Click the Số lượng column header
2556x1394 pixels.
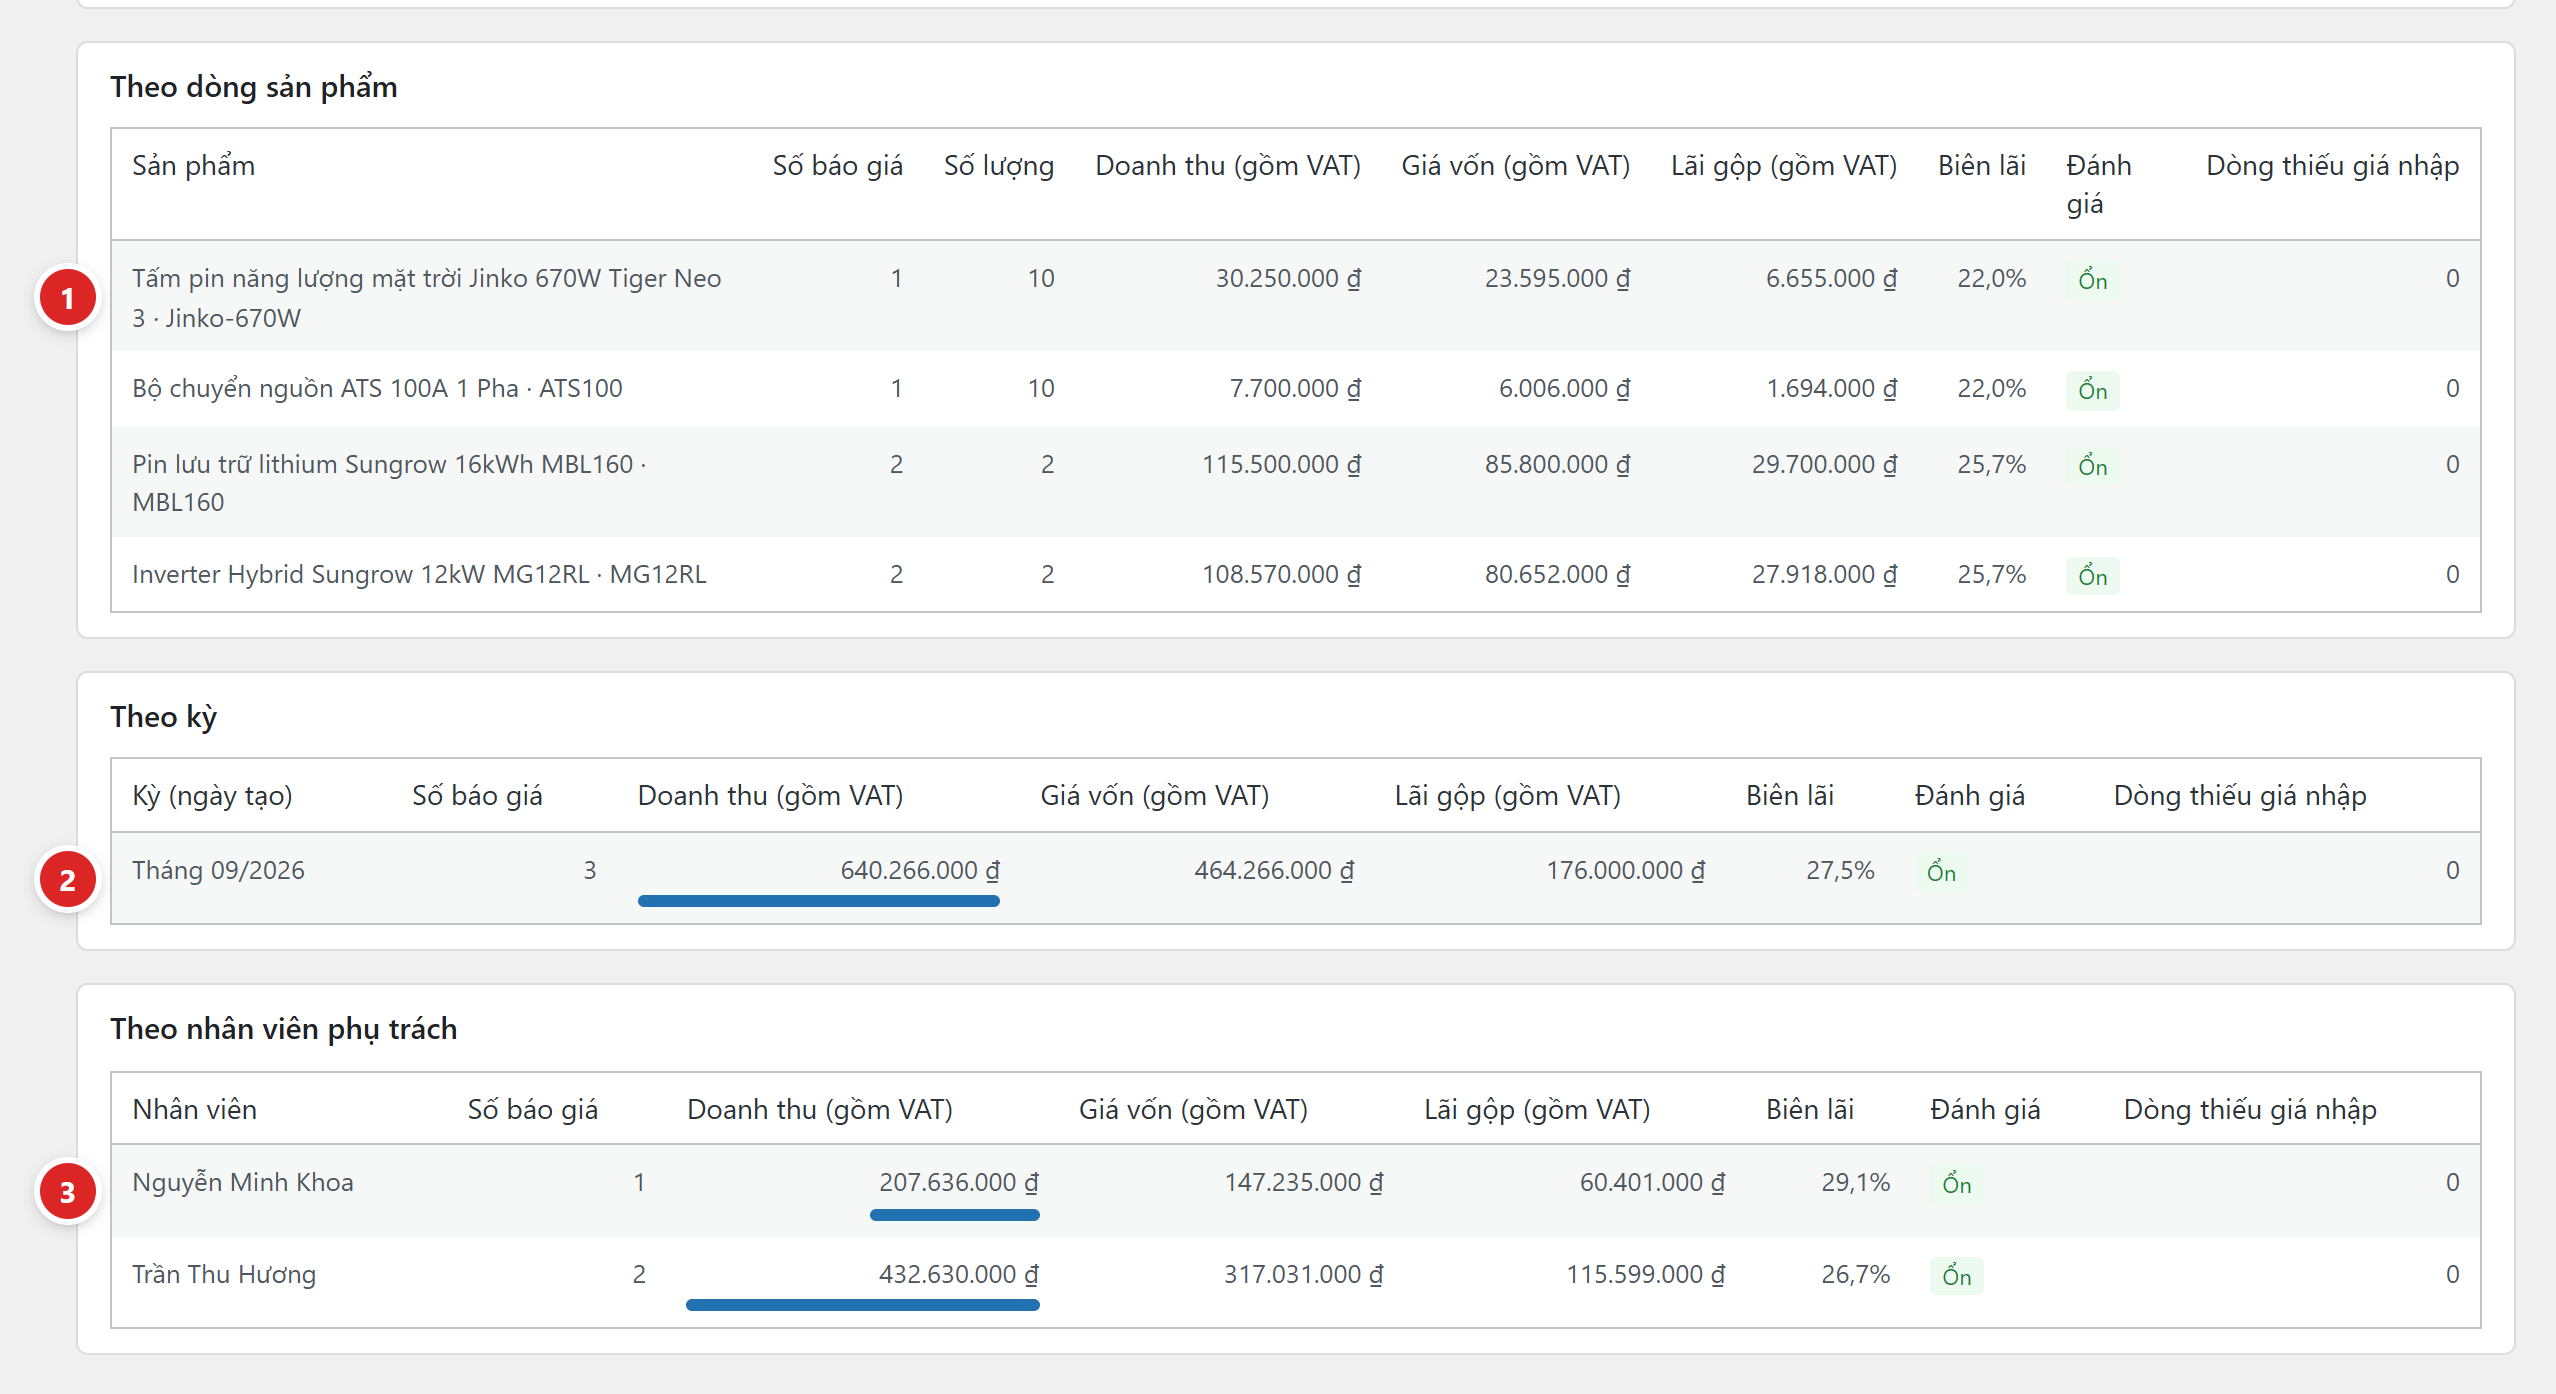tap(999, 165)
